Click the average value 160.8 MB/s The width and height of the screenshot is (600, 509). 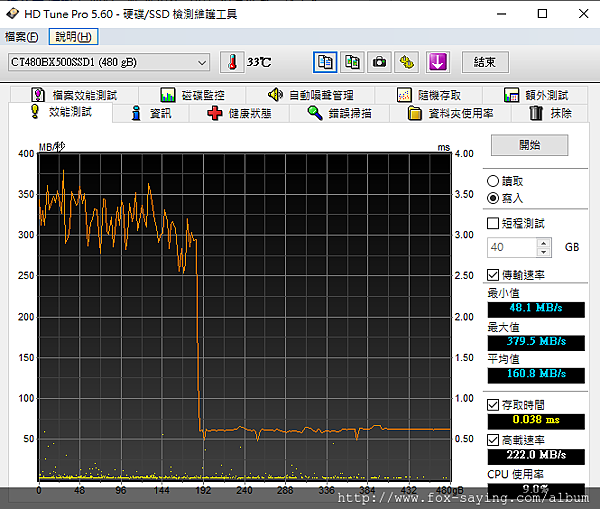tap(536, 375)
